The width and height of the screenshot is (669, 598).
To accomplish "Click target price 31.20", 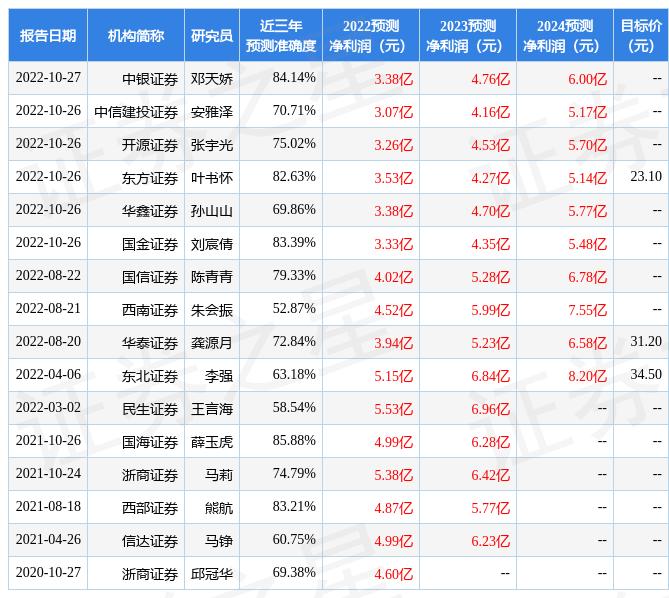I will pyautogui.click(x=646, y=341).
